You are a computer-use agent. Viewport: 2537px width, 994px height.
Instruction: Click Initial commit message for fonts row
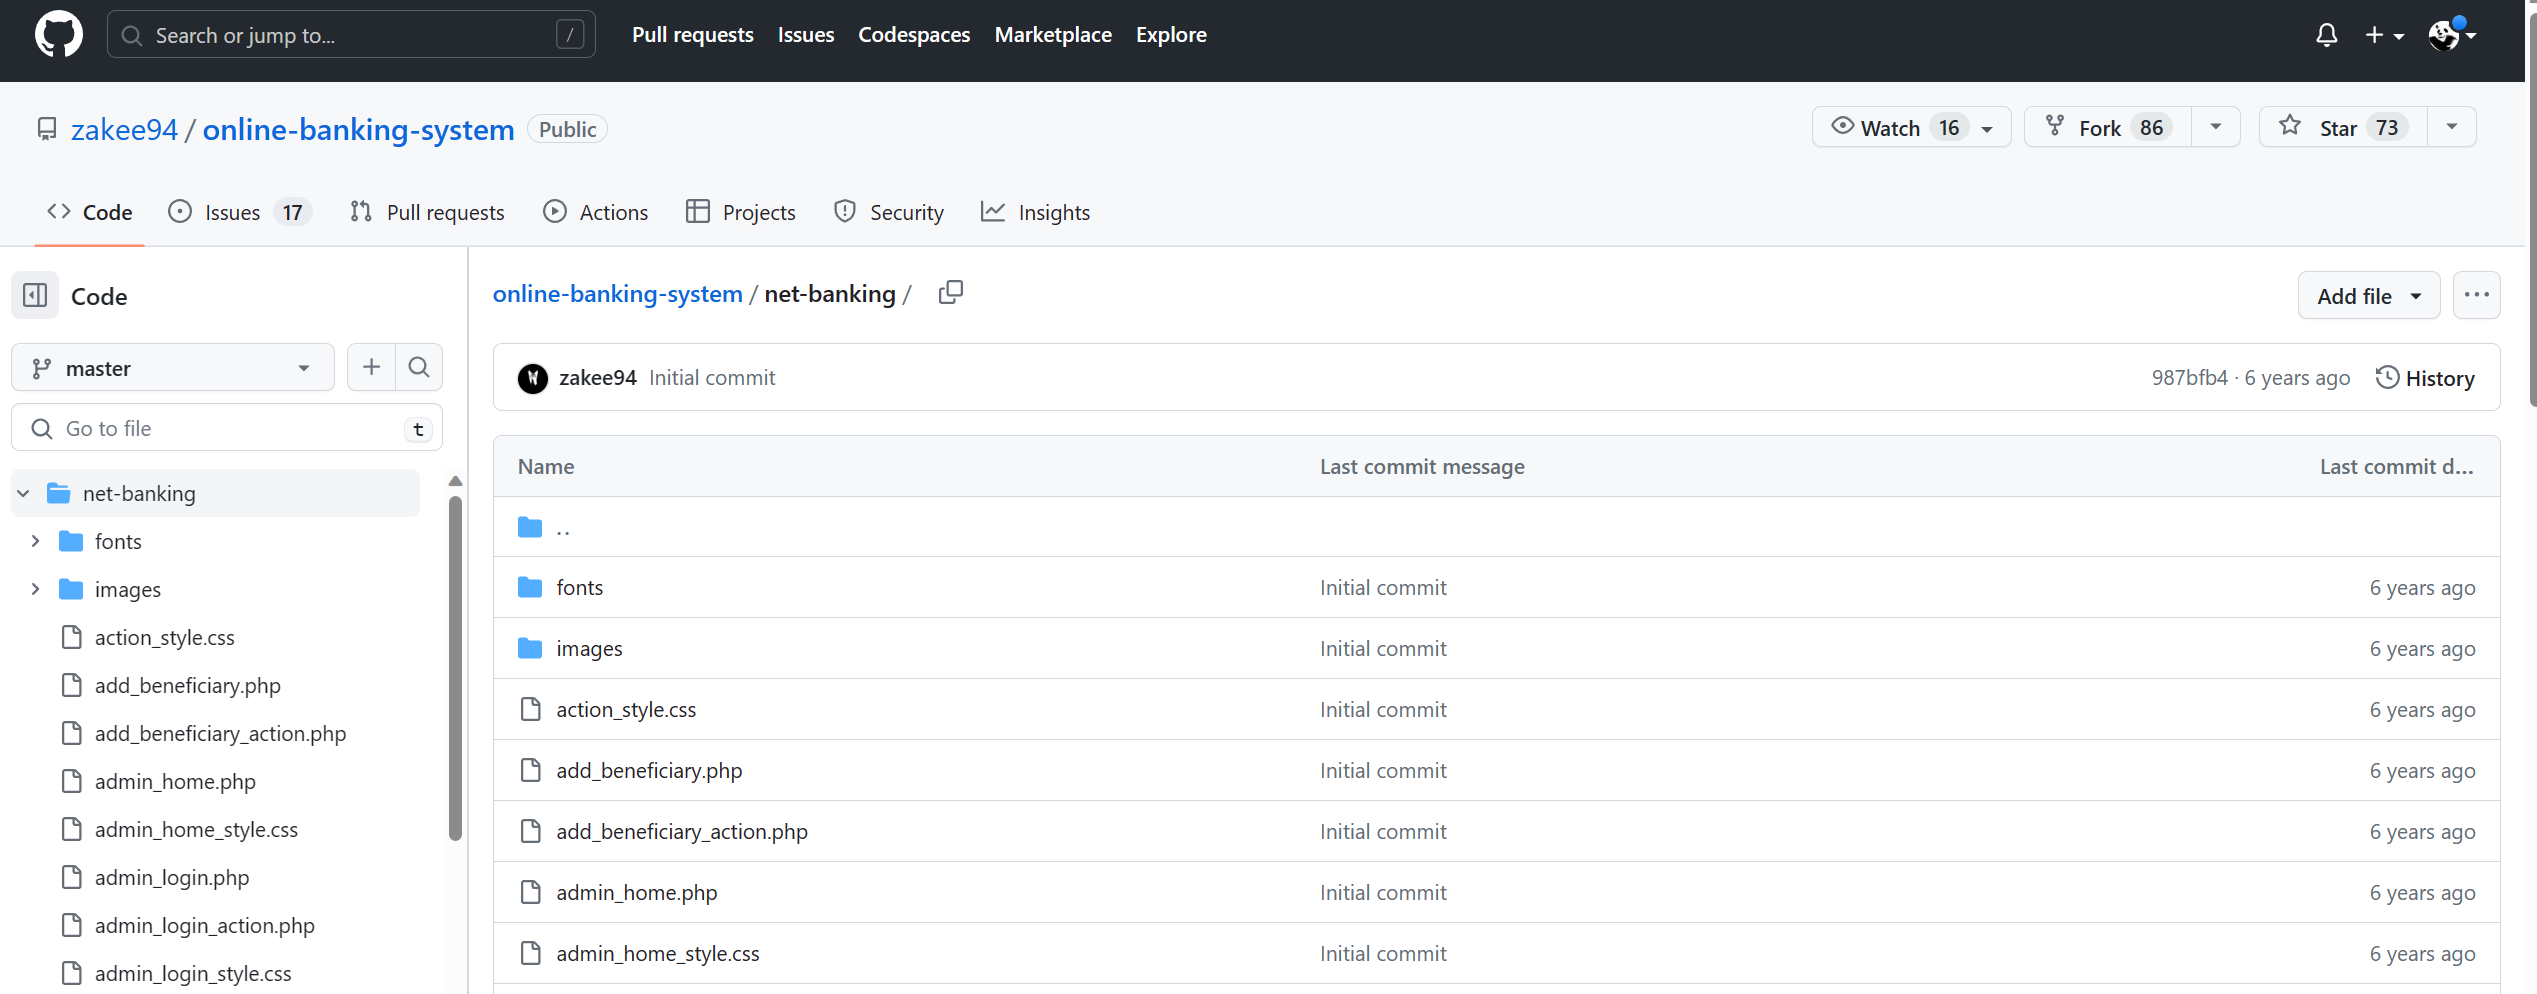pos(1383,587)
